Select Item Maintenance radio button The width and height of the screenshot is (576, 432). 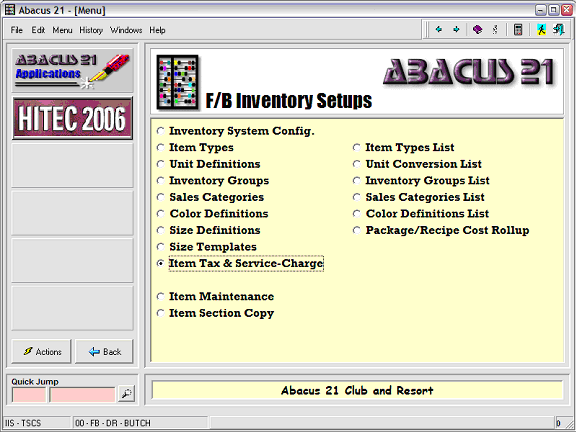click(x=160, y=296)
